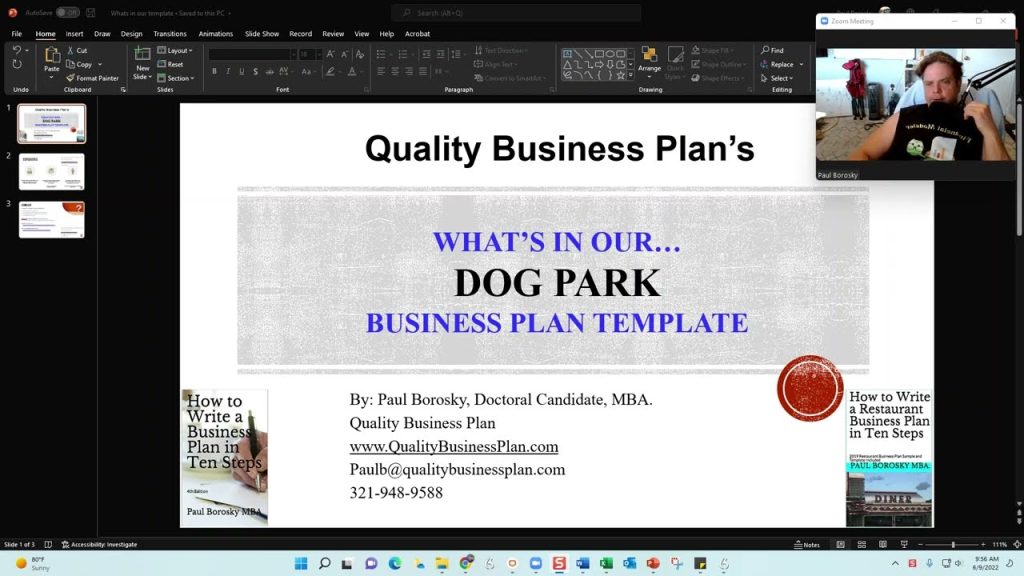1024x576 pixels.
Task: Toggle Italic formatting
Action: click(228, 71)
